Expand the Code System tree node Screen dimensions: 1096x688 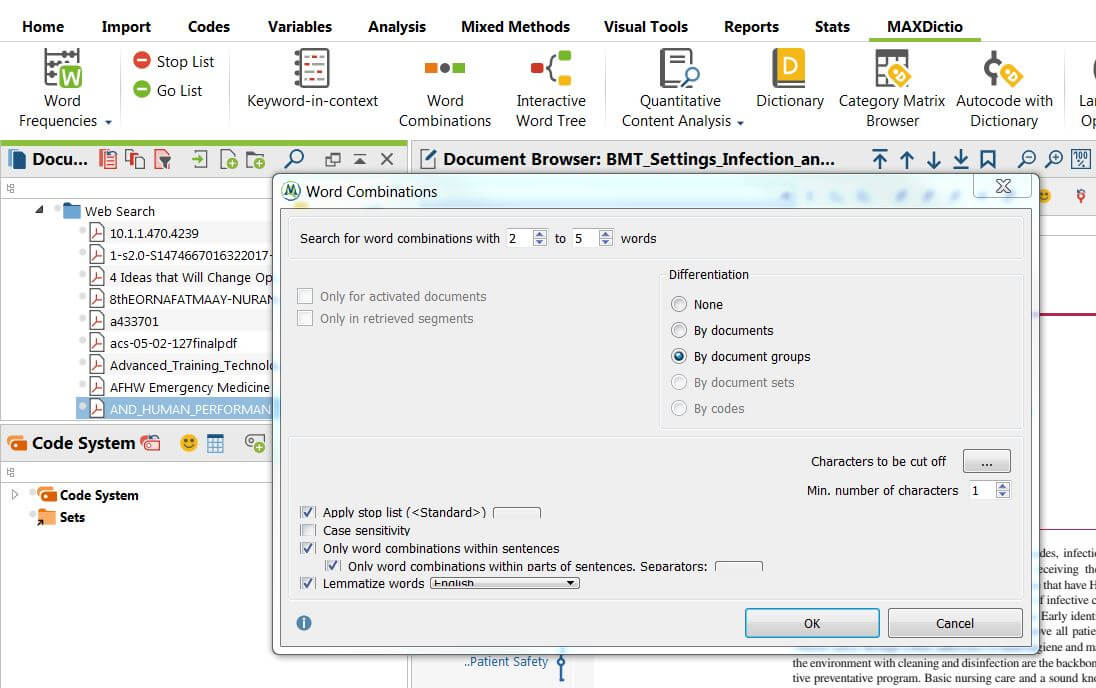(15, 494)
